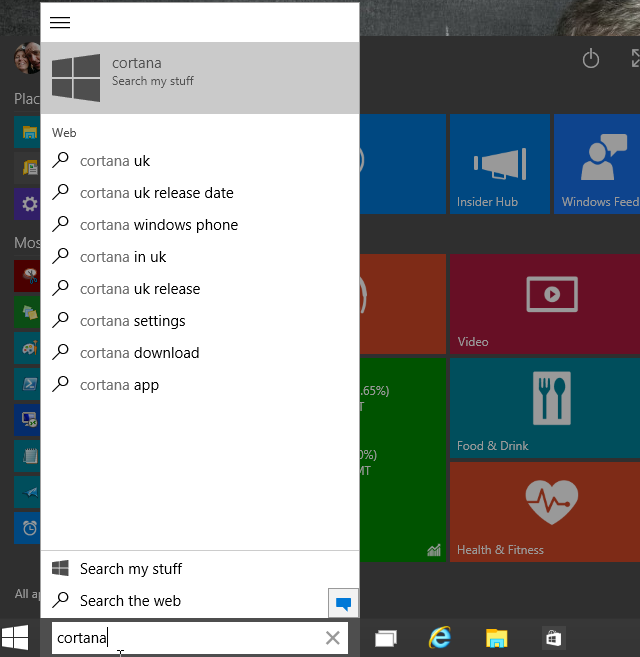Image resolution: width=640 pixels, height=657 pixels.
Task: Select suggestion 'cortana uk release'
Action: [200, 289]
